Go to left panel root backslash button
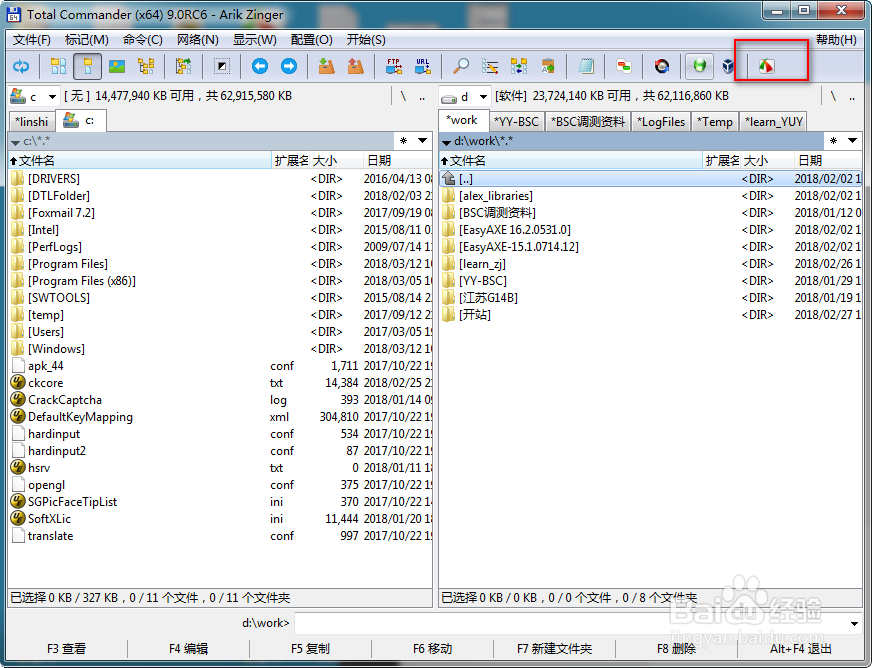The height and width of the screenshot is (668, 872). (403, 97)
